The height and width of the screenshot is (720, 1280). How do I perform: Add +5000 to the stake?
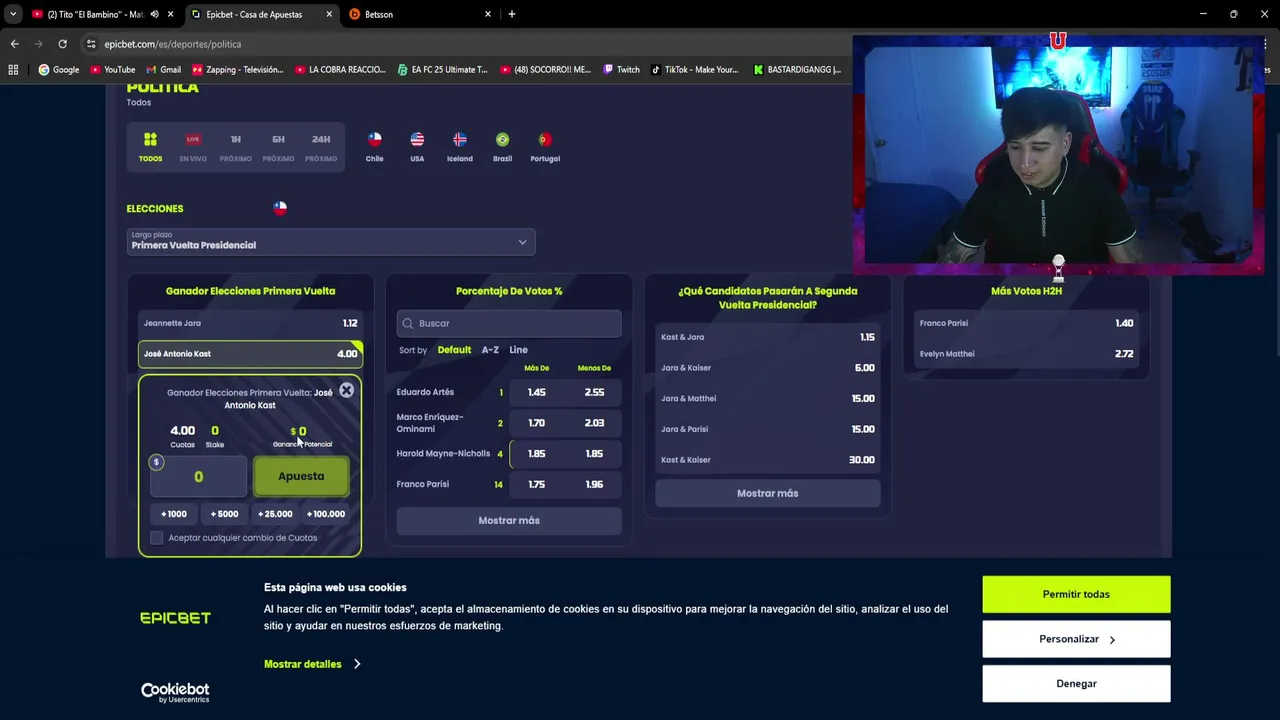[224, 514]
